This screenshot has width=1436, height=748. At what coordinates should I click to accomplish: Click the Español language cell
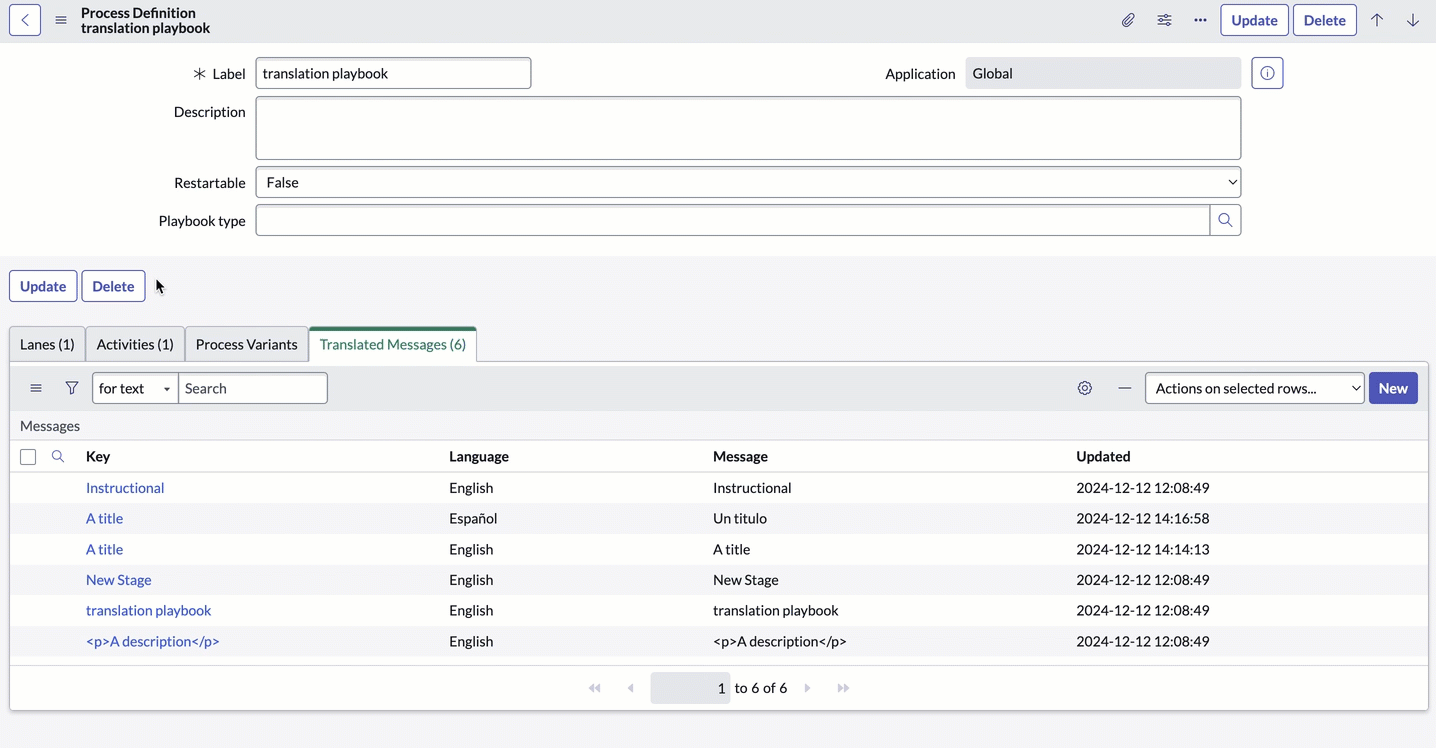[473, 518]
